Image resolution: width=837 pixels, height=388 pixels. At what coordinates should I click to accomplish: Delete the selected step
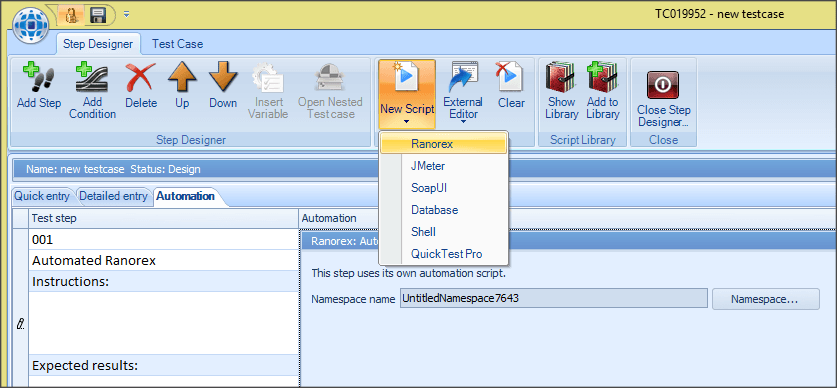[x=141, y=86]
